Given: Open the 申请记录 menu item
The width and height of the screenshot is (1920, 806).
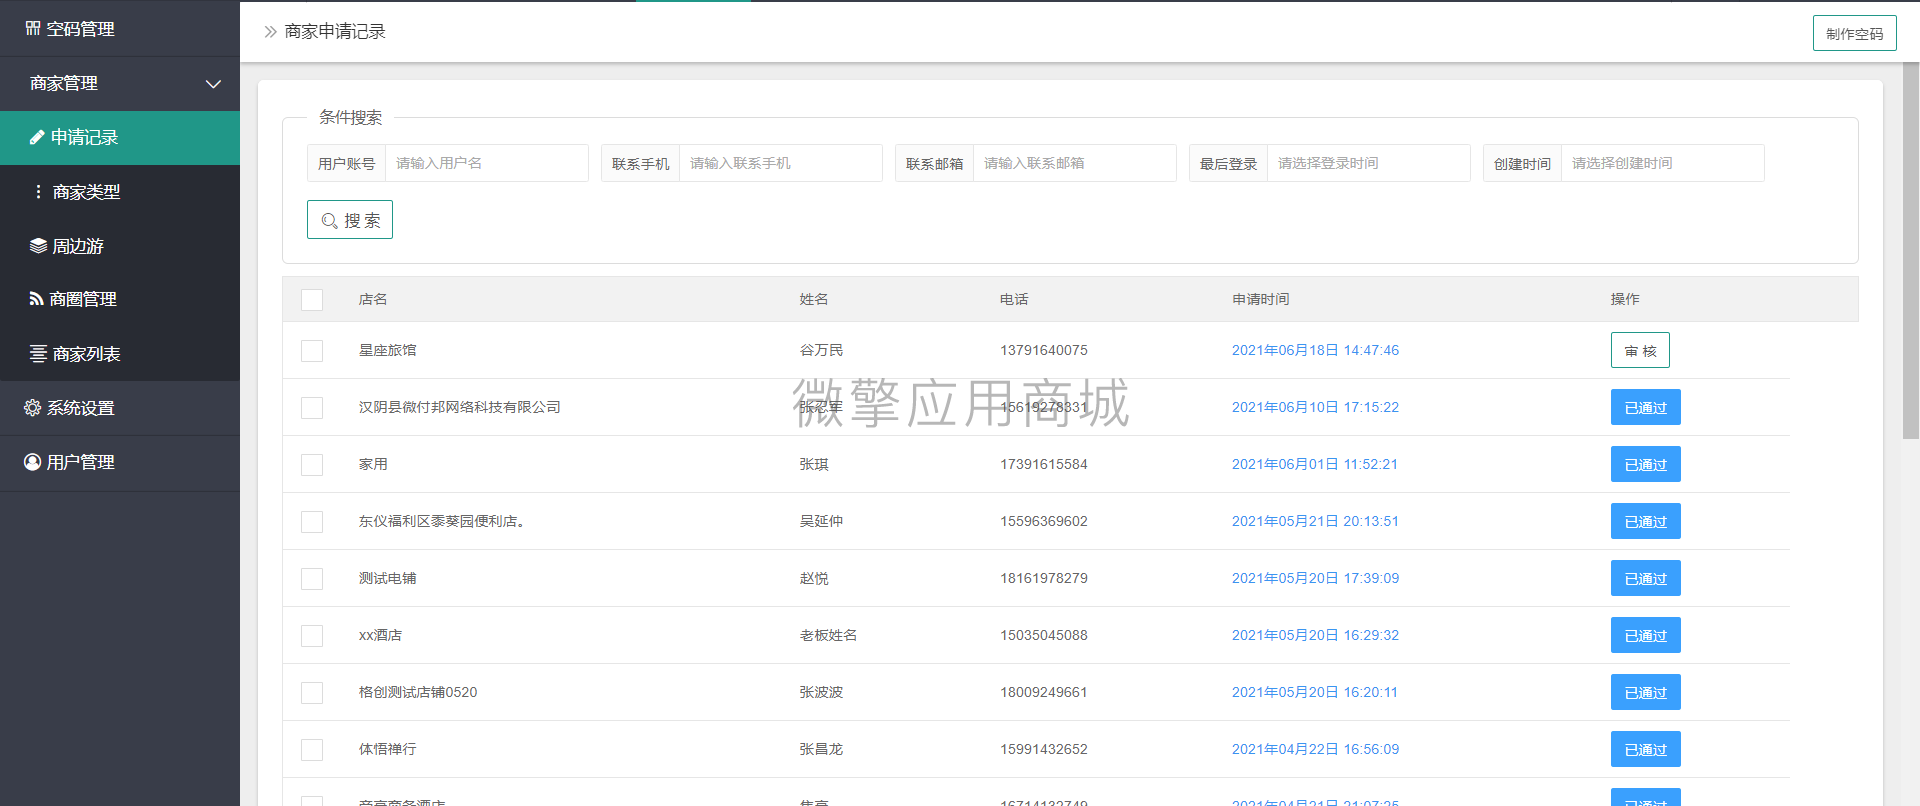Looking at the screenshot, I should [120, 137].
